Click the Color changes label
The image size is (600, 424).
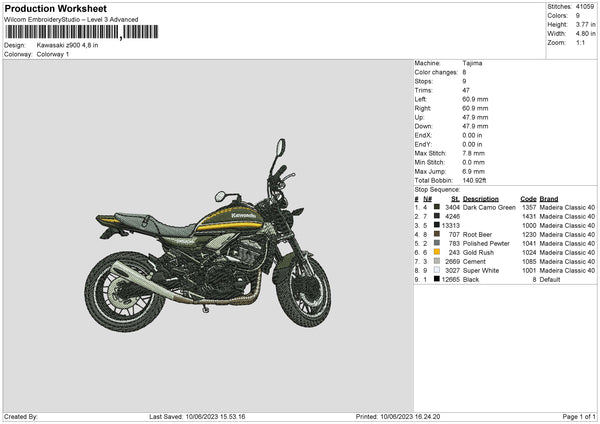click(436, 72)
